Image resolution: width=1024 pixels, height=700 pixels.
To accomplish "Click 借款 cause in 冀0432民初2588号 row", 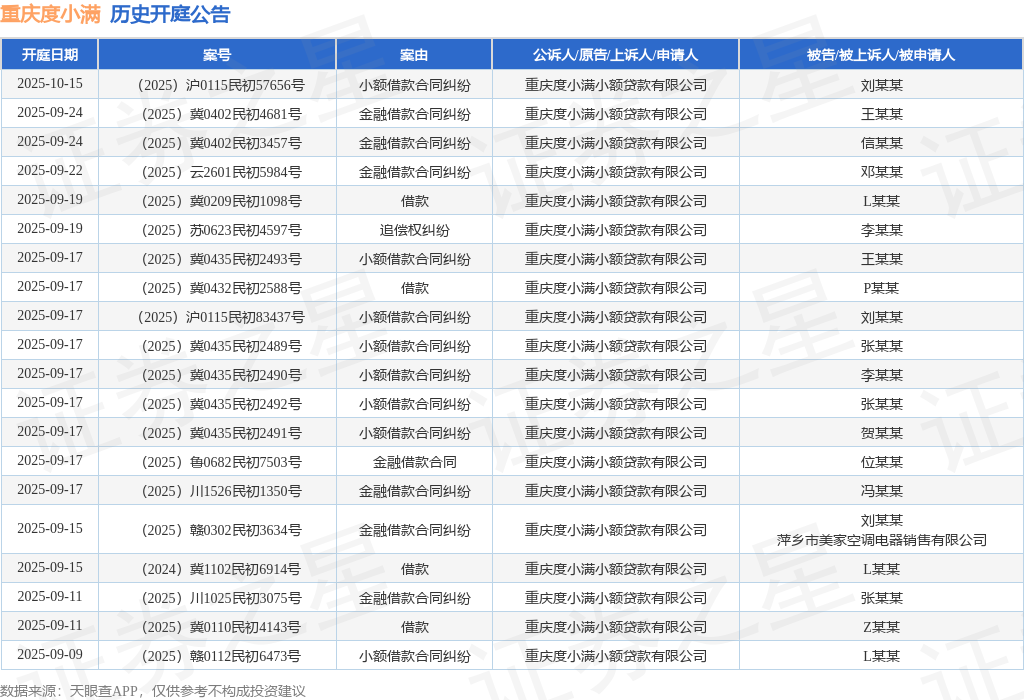I will tap(415, 288).
